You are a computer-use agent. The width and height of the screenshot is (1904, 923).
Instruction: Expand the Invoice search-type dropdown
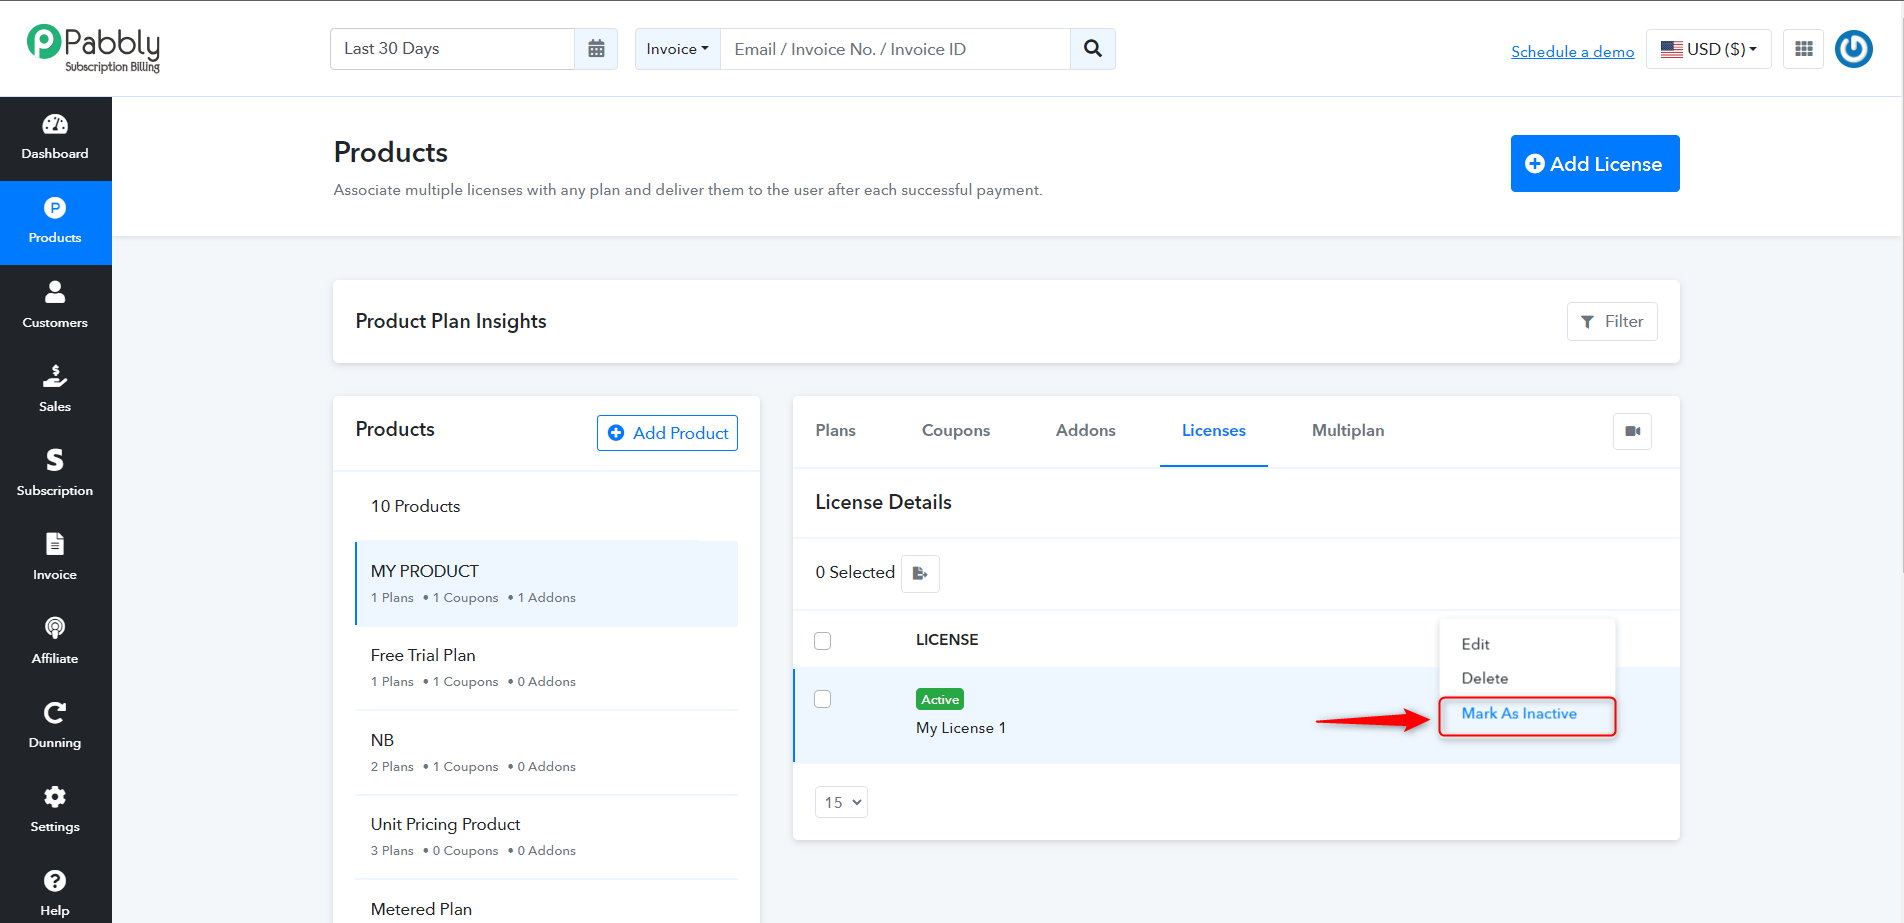click(x=677, y=49)
